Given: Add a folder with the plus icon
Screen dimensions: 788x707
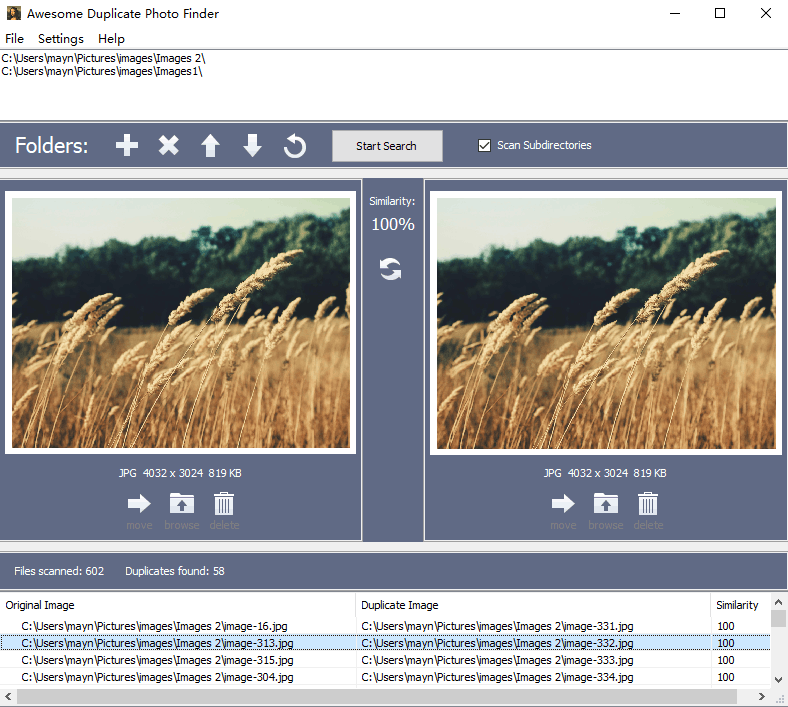Looking at the screenshot, I should click(127, 145).
